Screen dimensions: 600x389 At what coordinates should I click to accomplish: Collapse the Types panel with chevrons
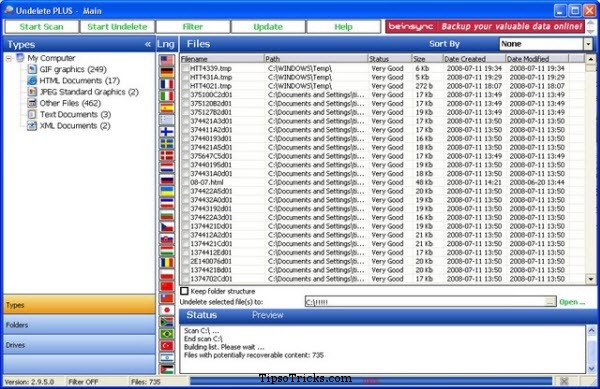[x=148, y=44]
